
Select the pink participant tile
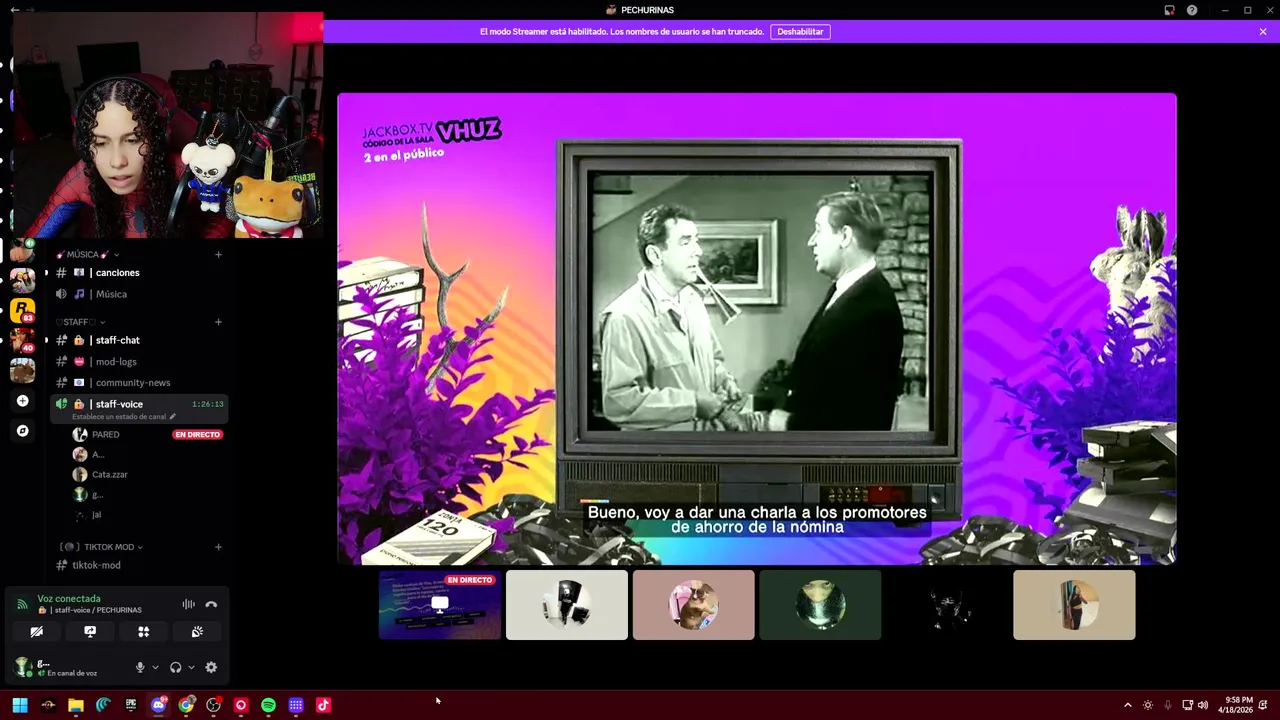[694, 605]
